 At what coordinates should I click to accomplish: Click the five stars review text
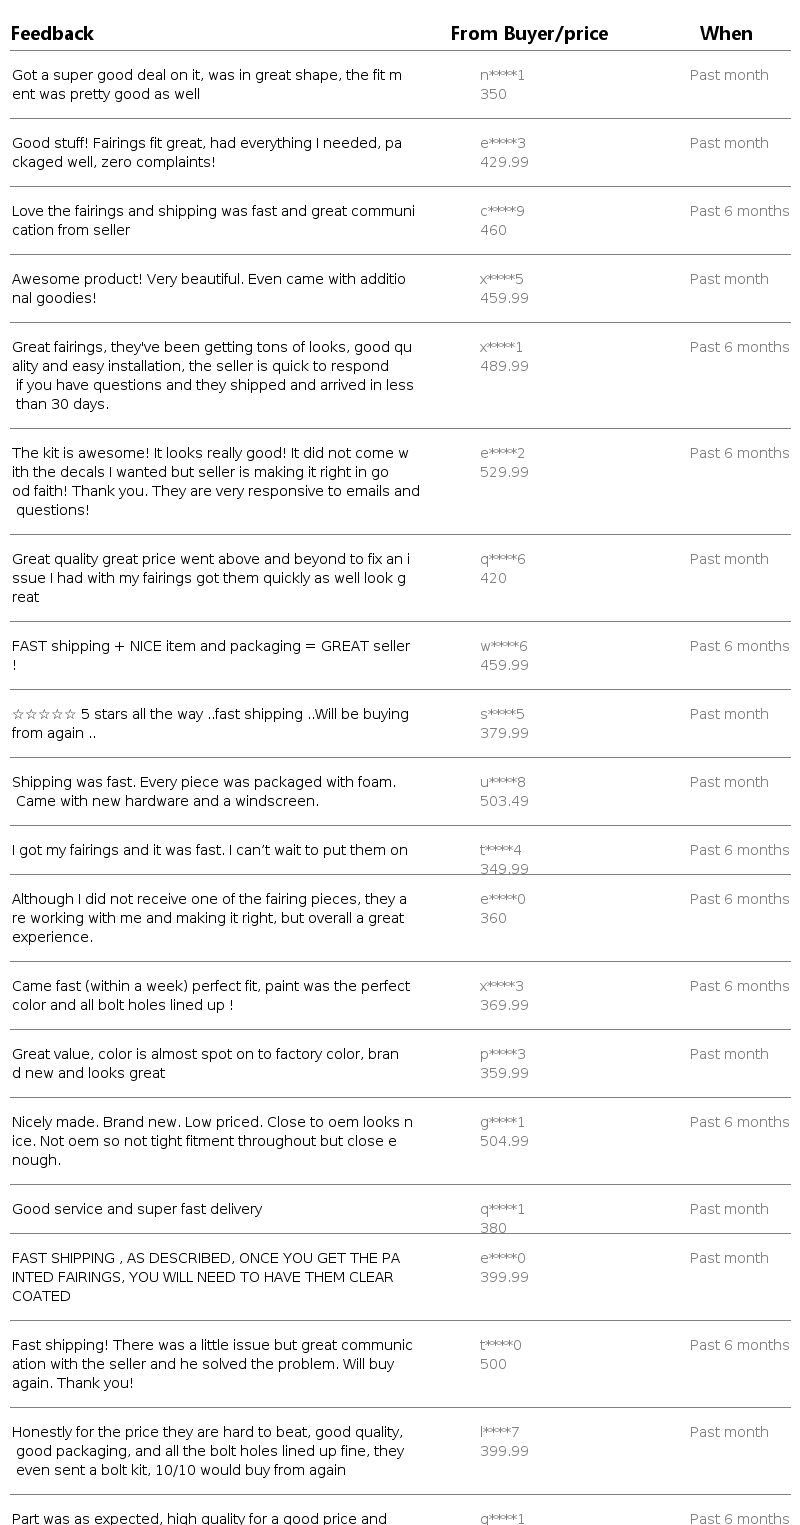[x=210, y=723]
